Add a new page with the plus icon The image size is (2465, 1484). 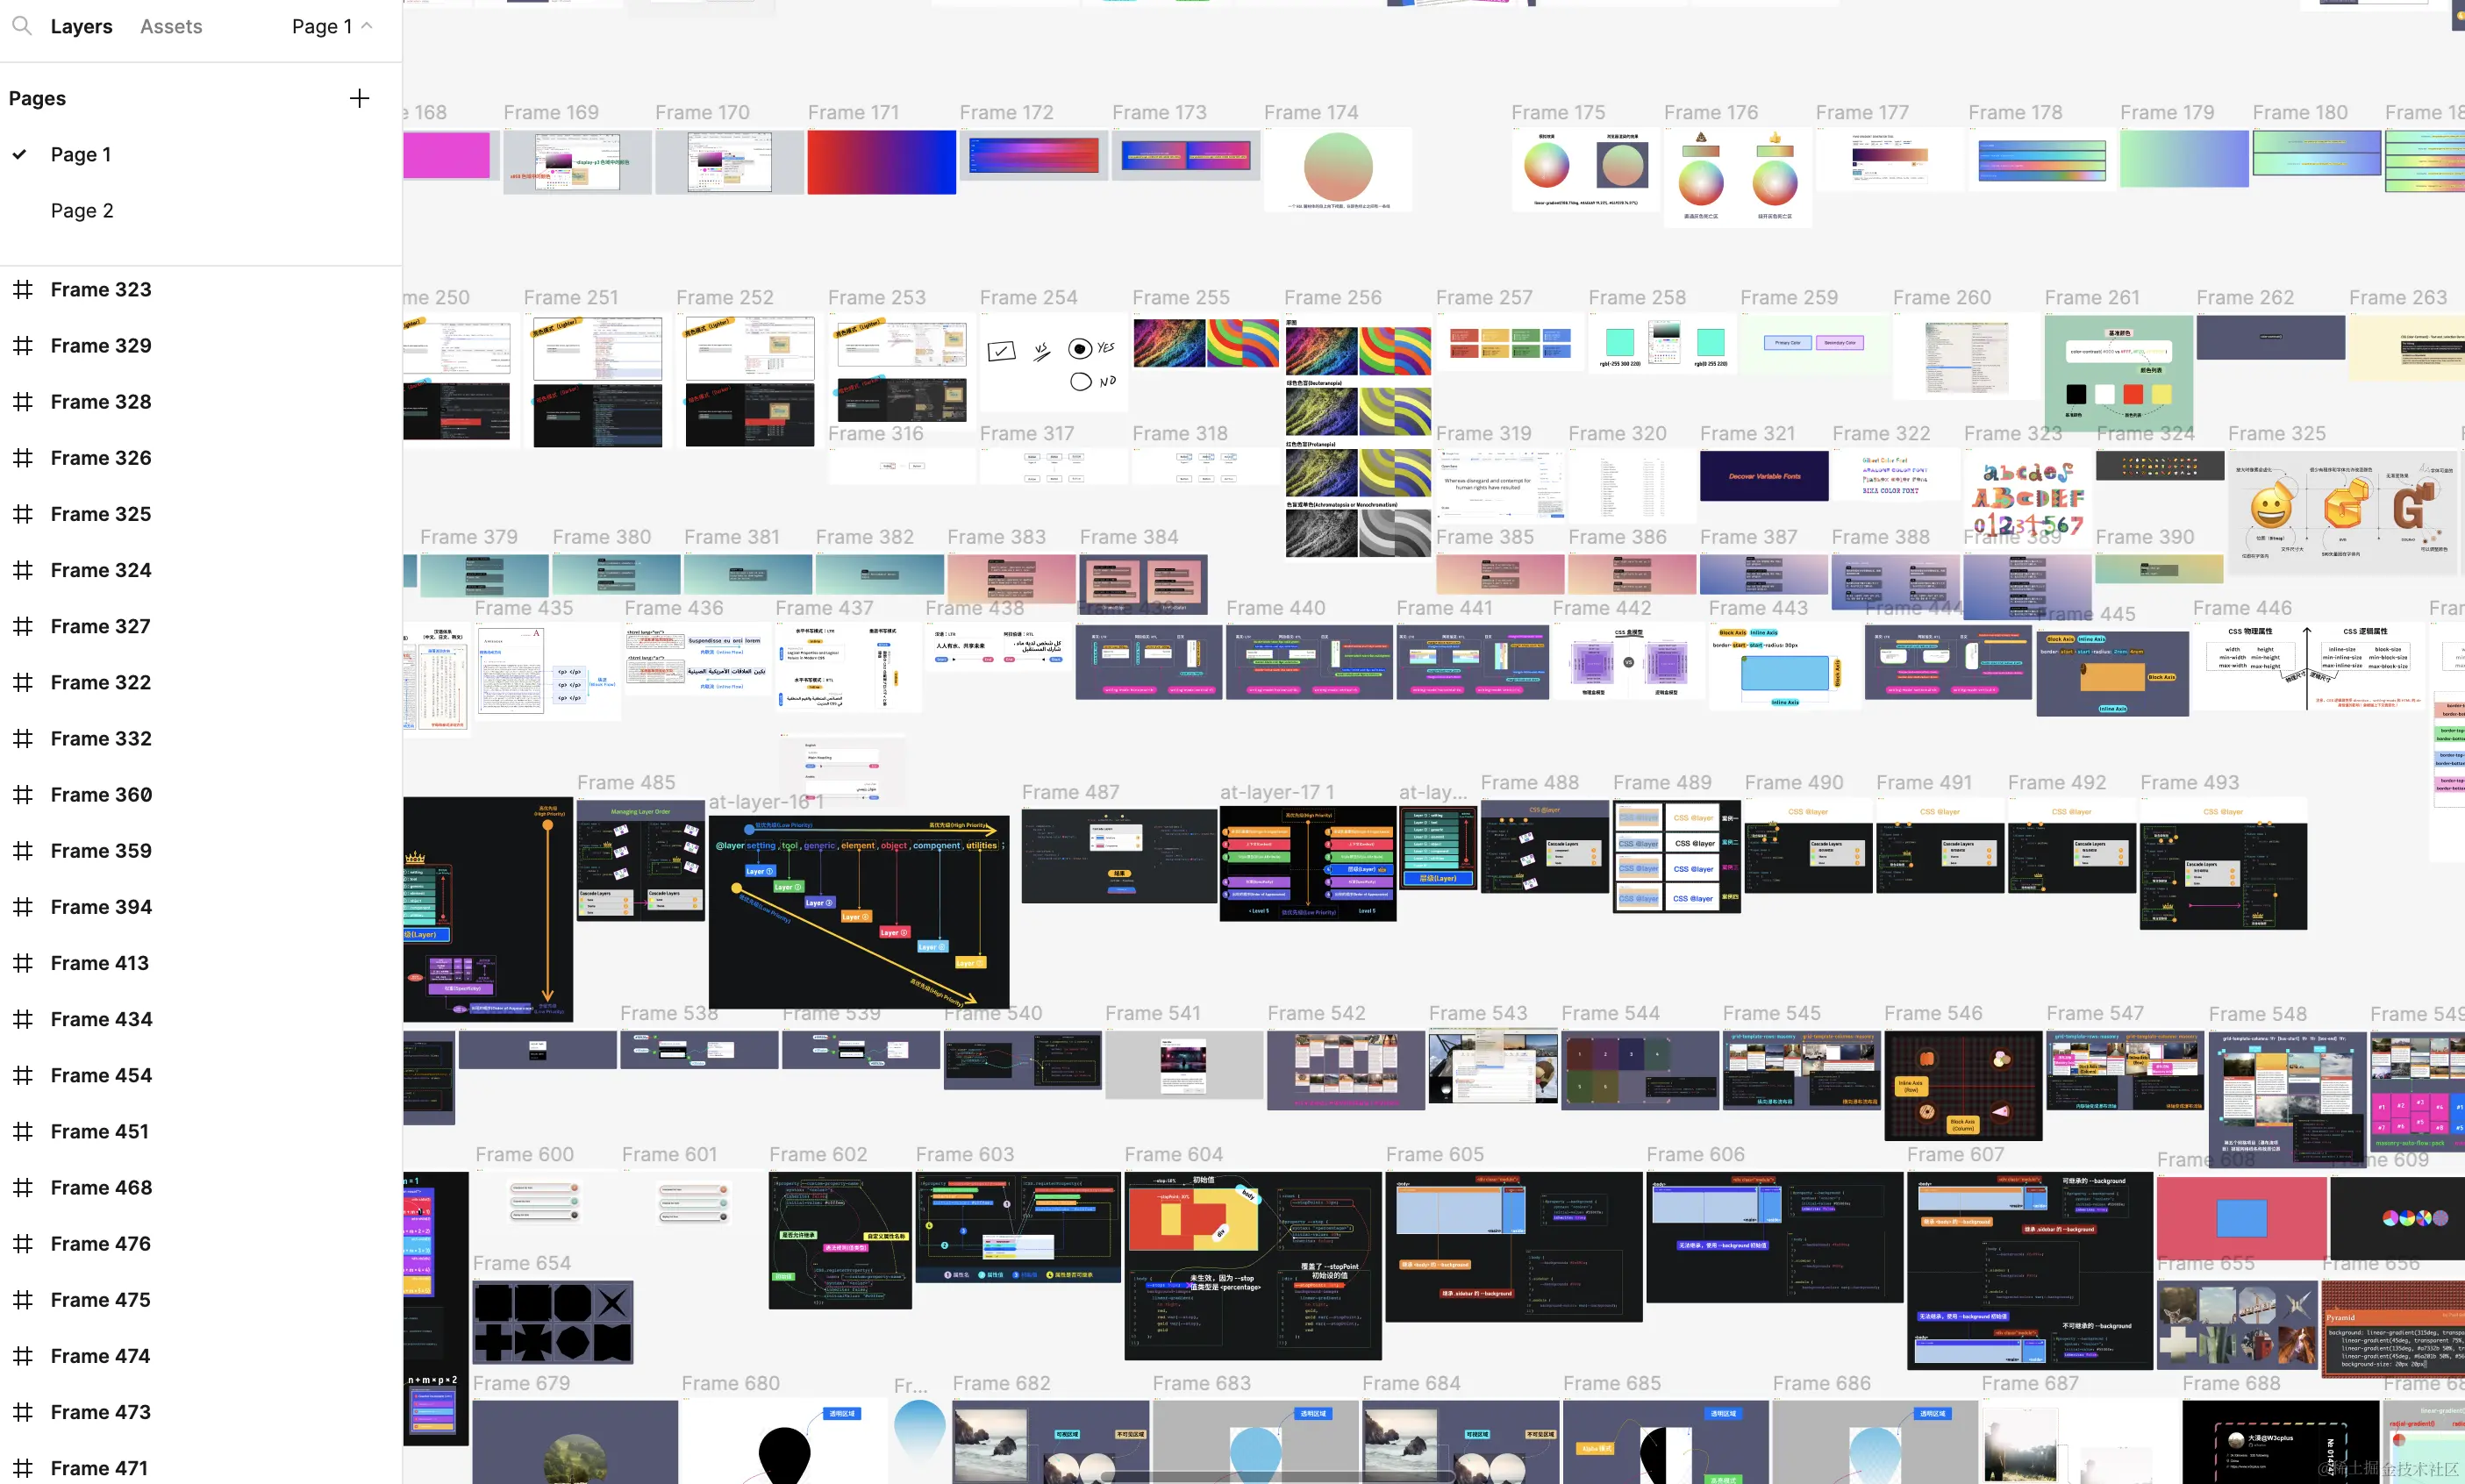pos(359,98)
